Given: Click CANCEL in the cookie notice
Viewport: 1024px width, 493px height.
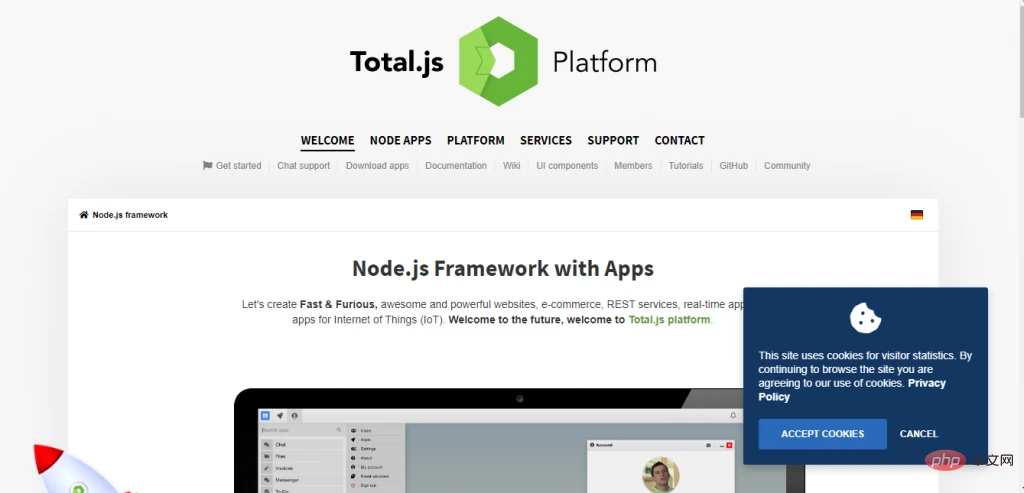Looking at the screenshot, I should pyautogui.click(x=918, y=434).
